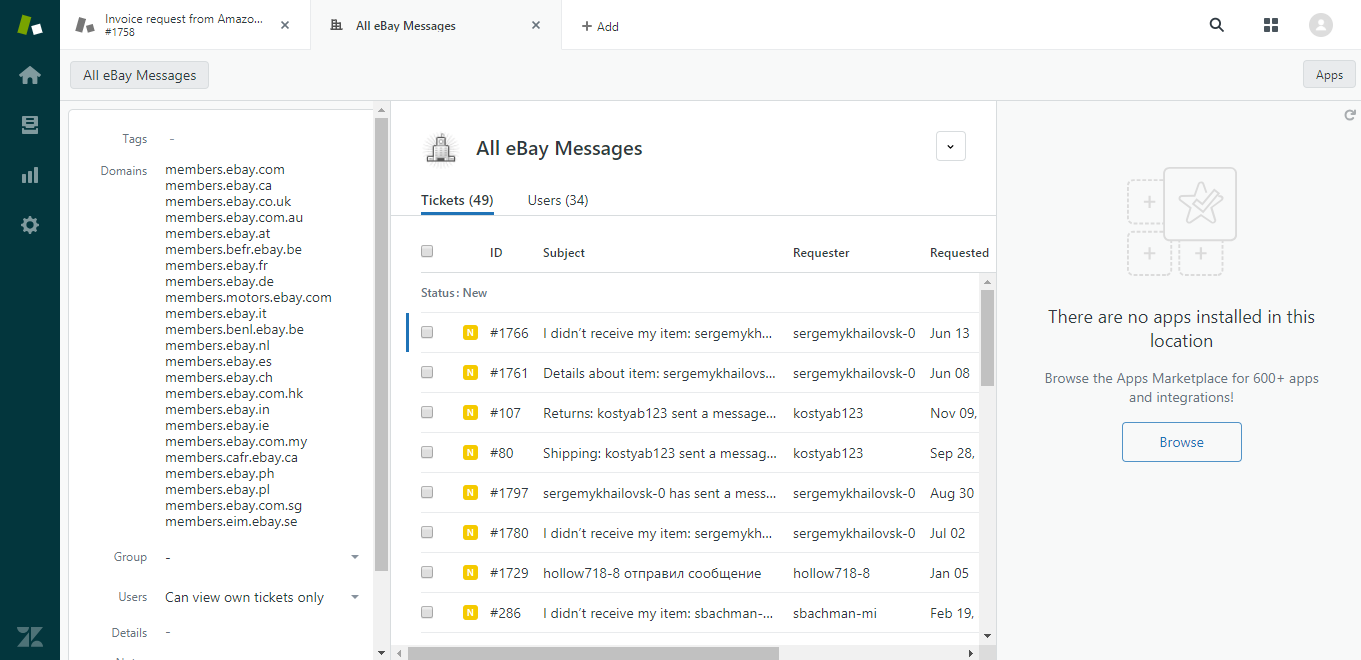Close the Invoice request #1758 tab
The width and height of the screenshot is (1361, 660).
[285, 25]
